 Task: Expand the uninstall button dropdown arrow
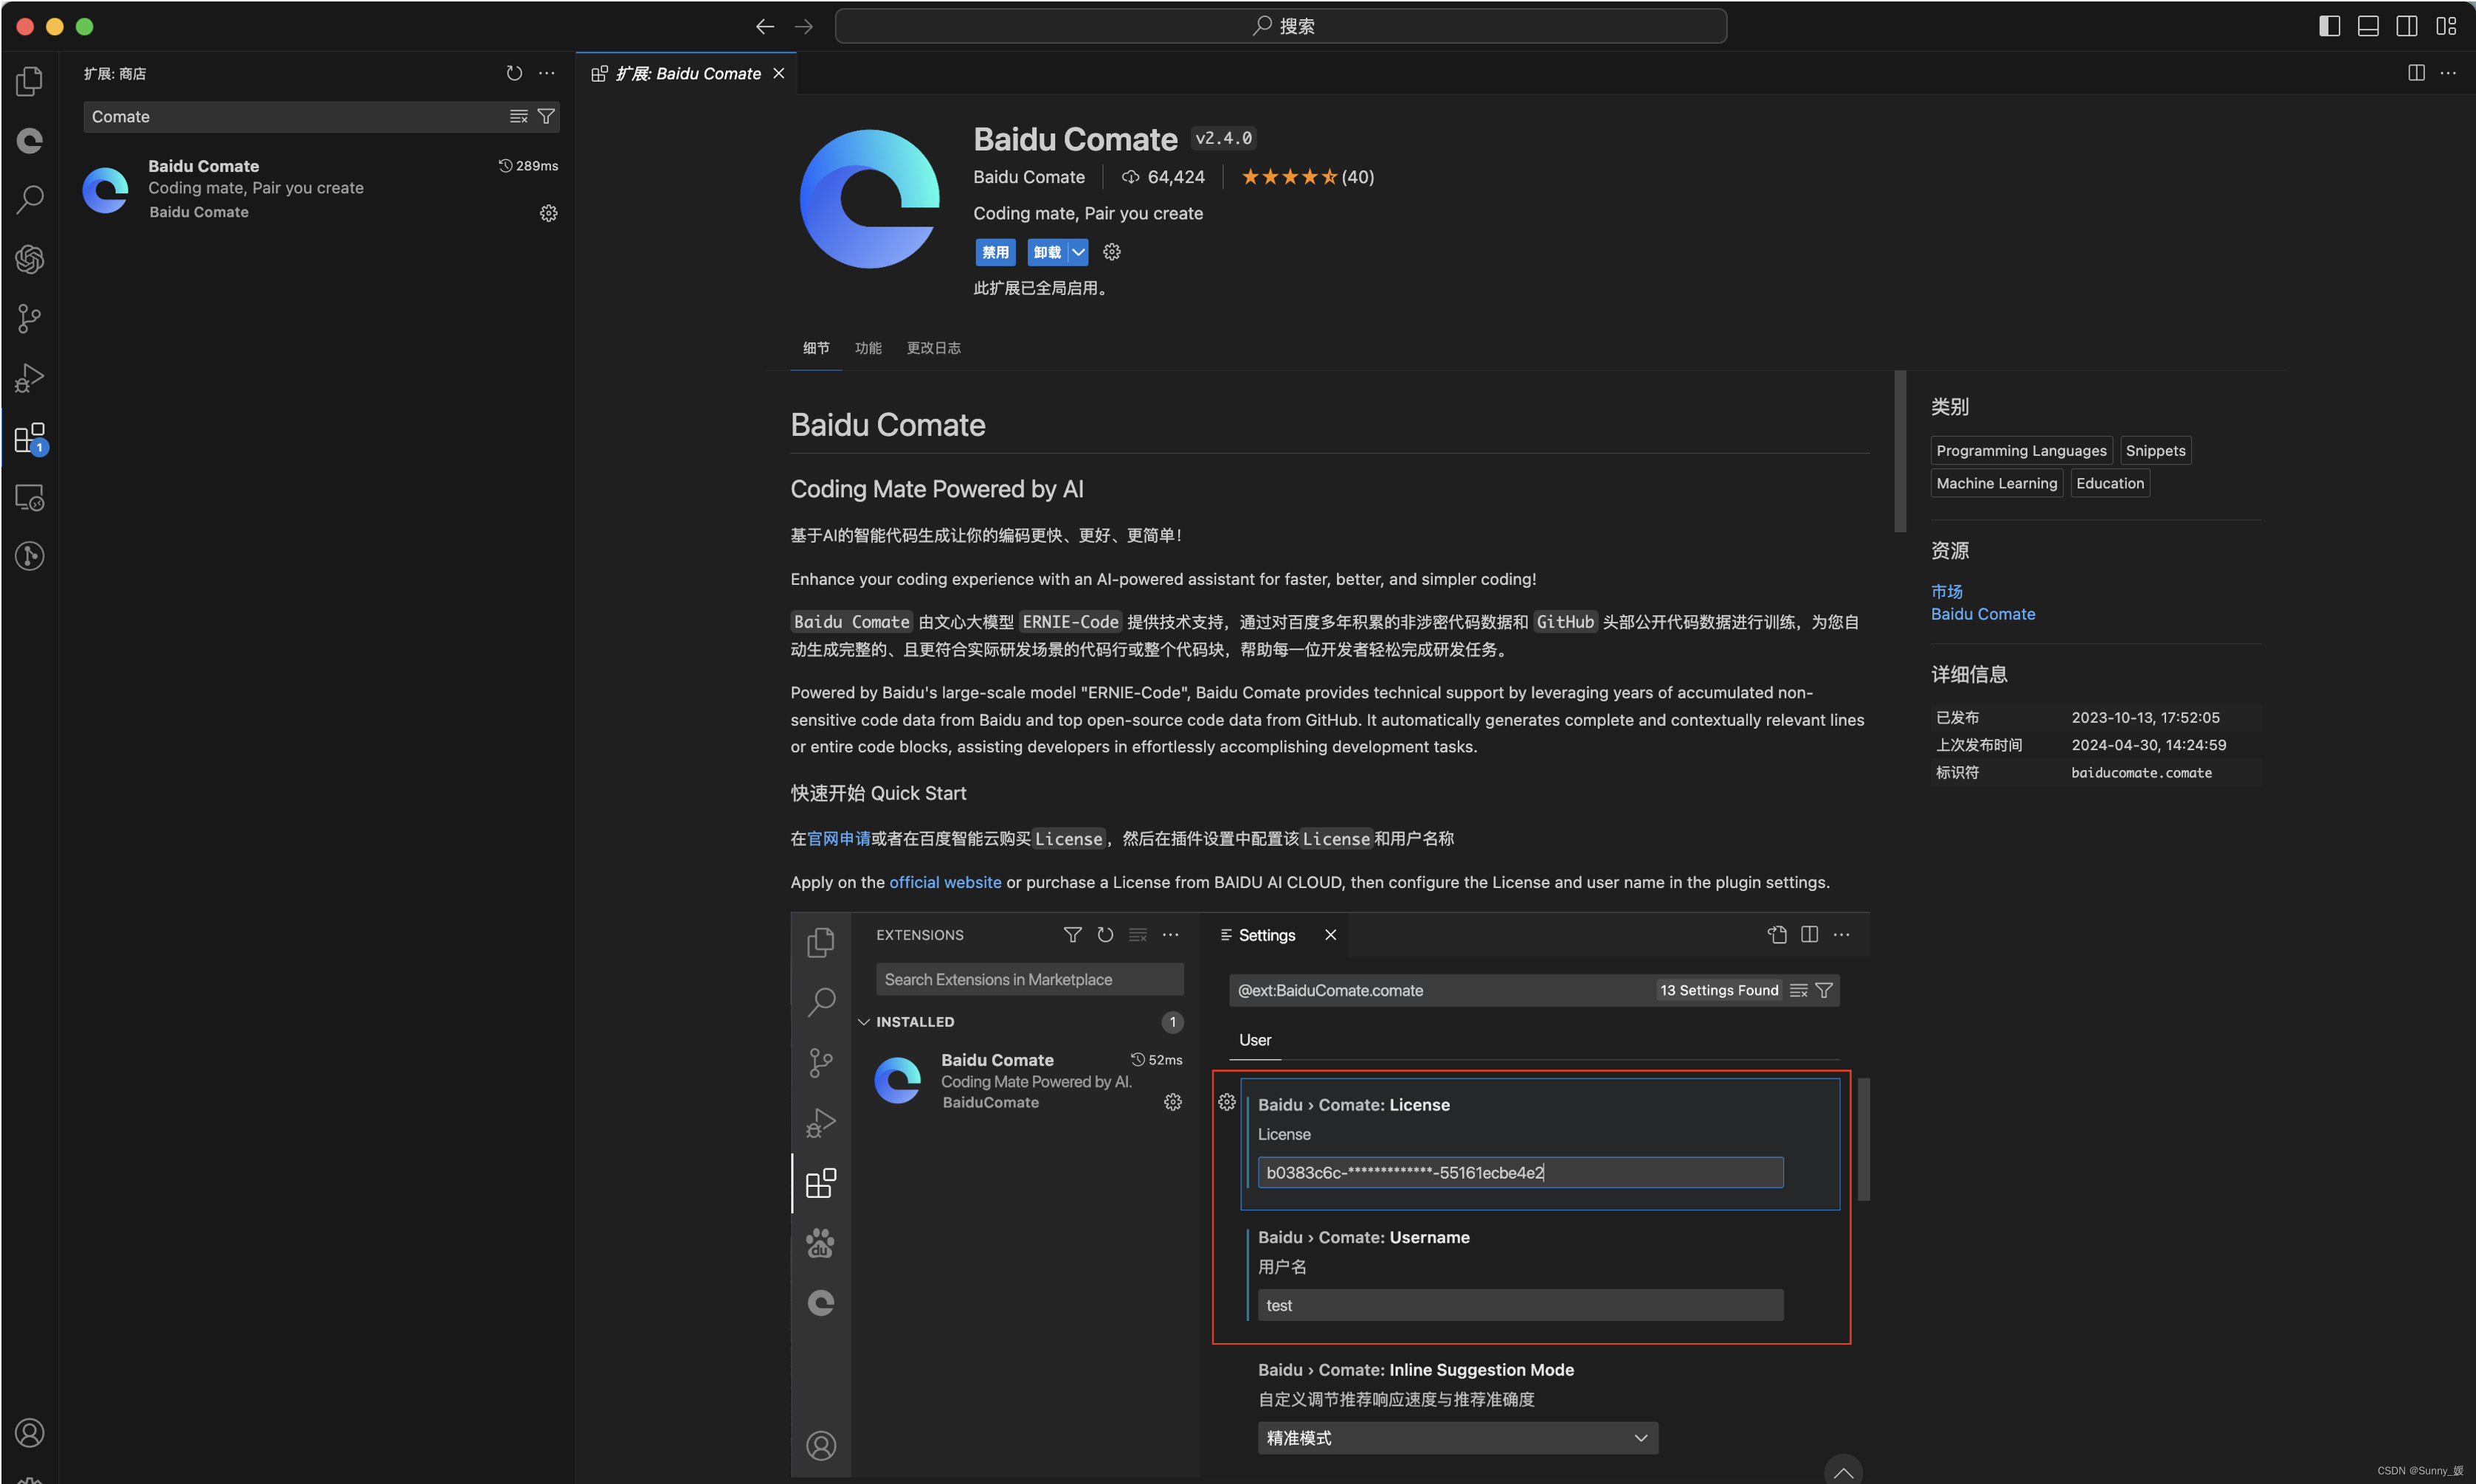click(1078, 252)
